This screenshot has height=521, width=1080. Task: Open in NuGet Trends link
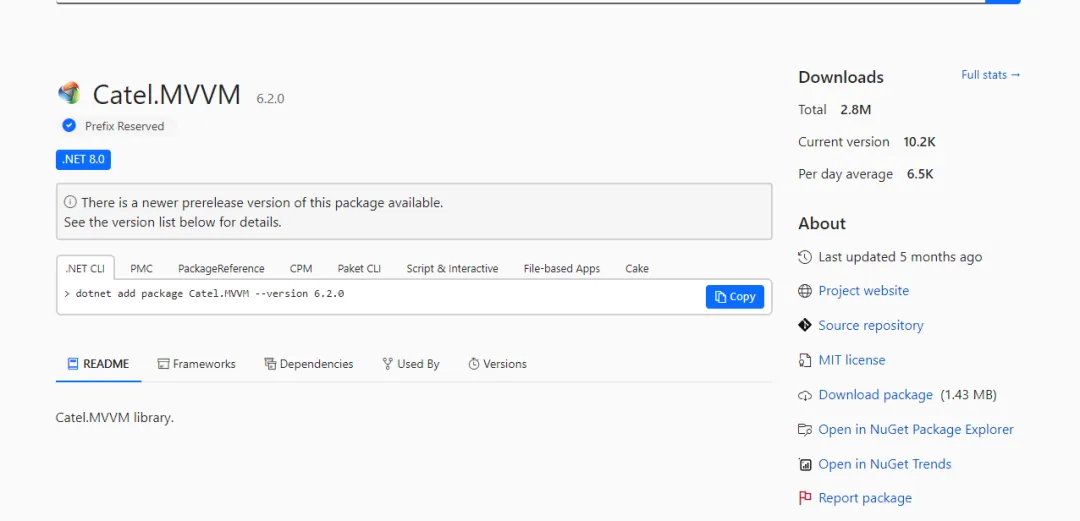click(x=885, y=464)
